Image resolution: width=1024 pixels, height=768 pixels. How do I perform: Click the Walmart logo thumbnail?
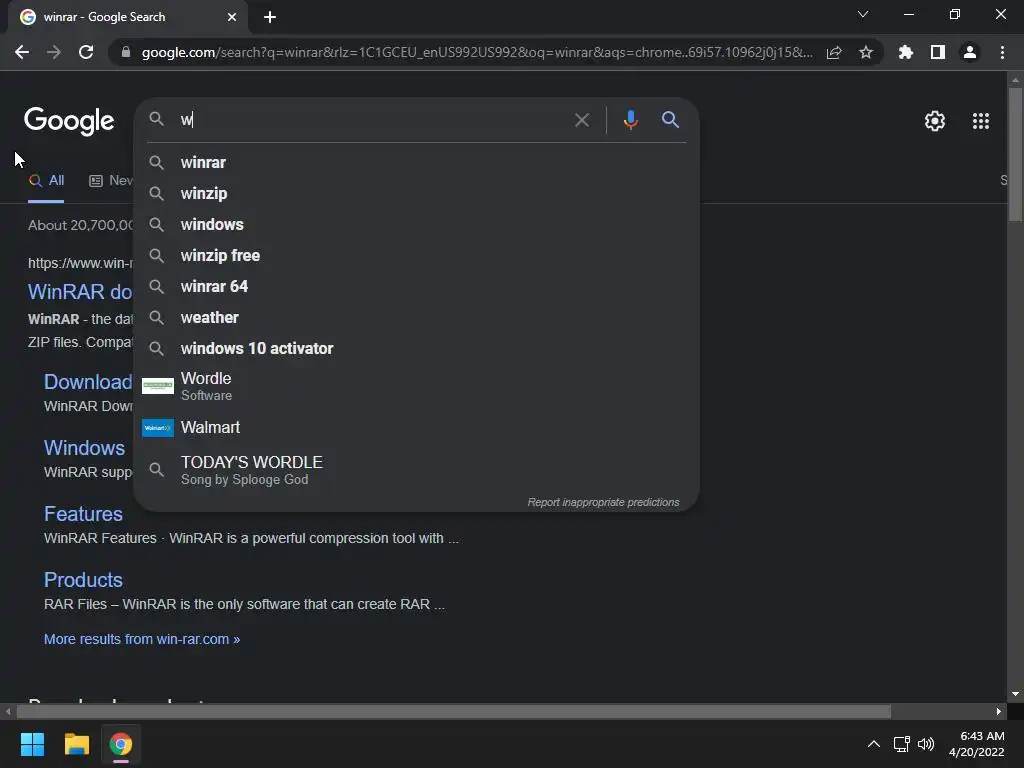coord(158,428)
